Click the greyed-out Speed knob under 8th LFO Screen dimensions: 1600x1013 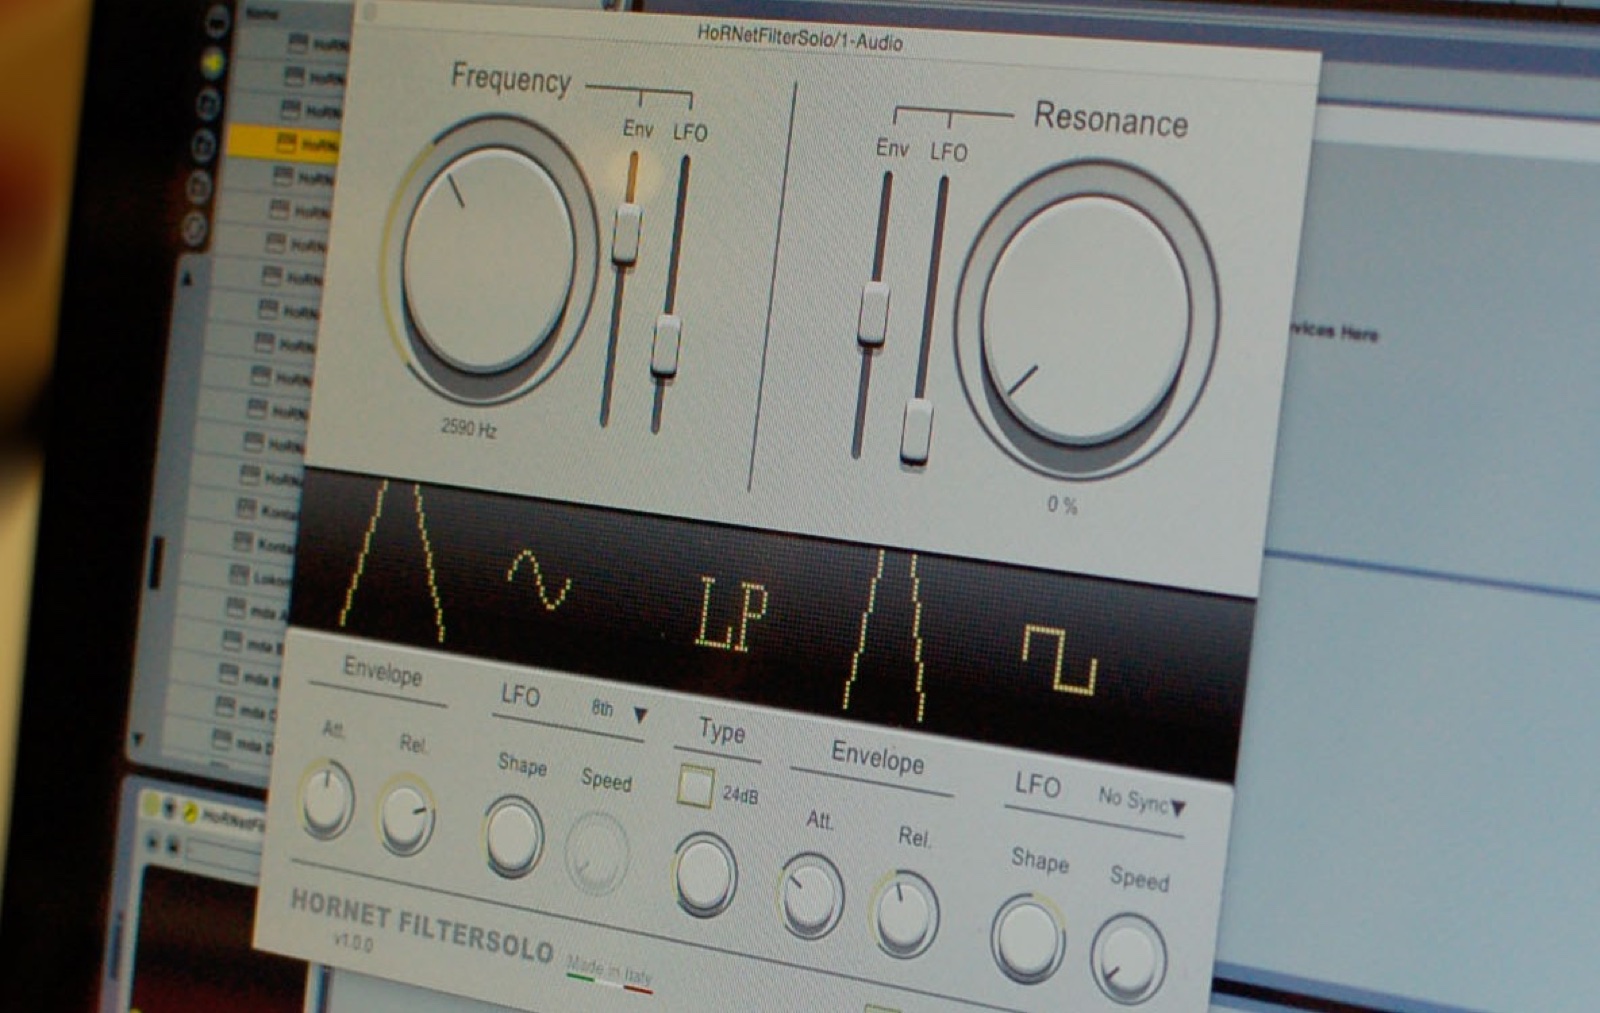(x=597, y=853)
